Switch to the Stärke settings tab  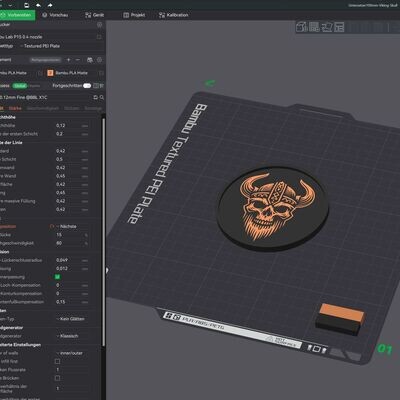[x=15, y=108]
